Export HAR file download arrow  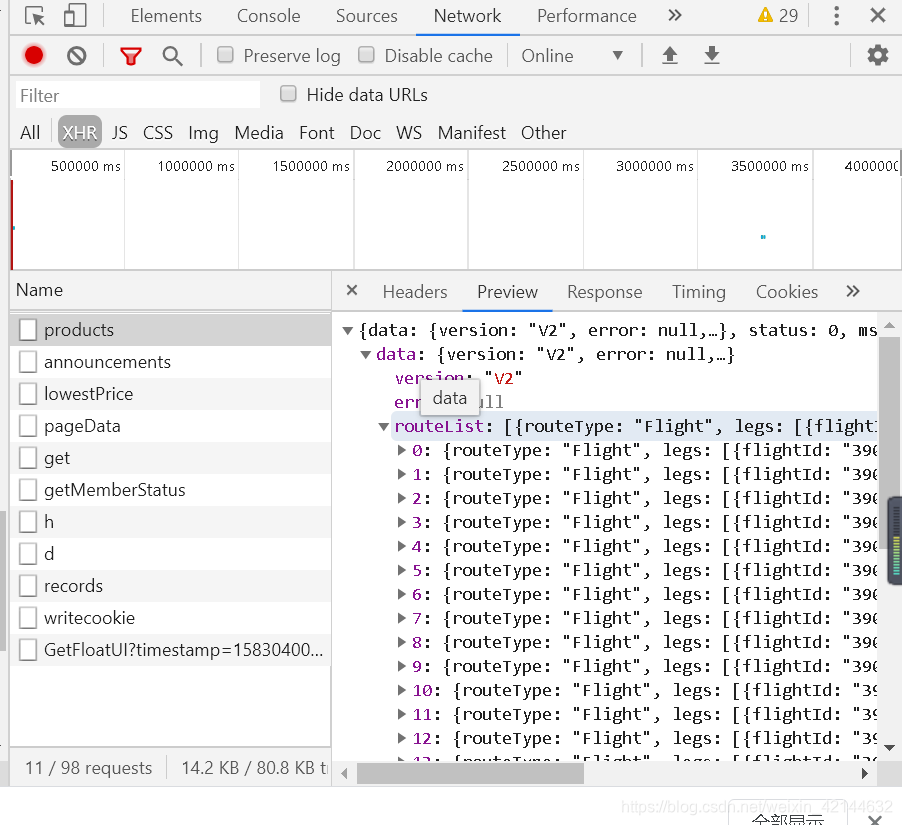click(712, 55)
